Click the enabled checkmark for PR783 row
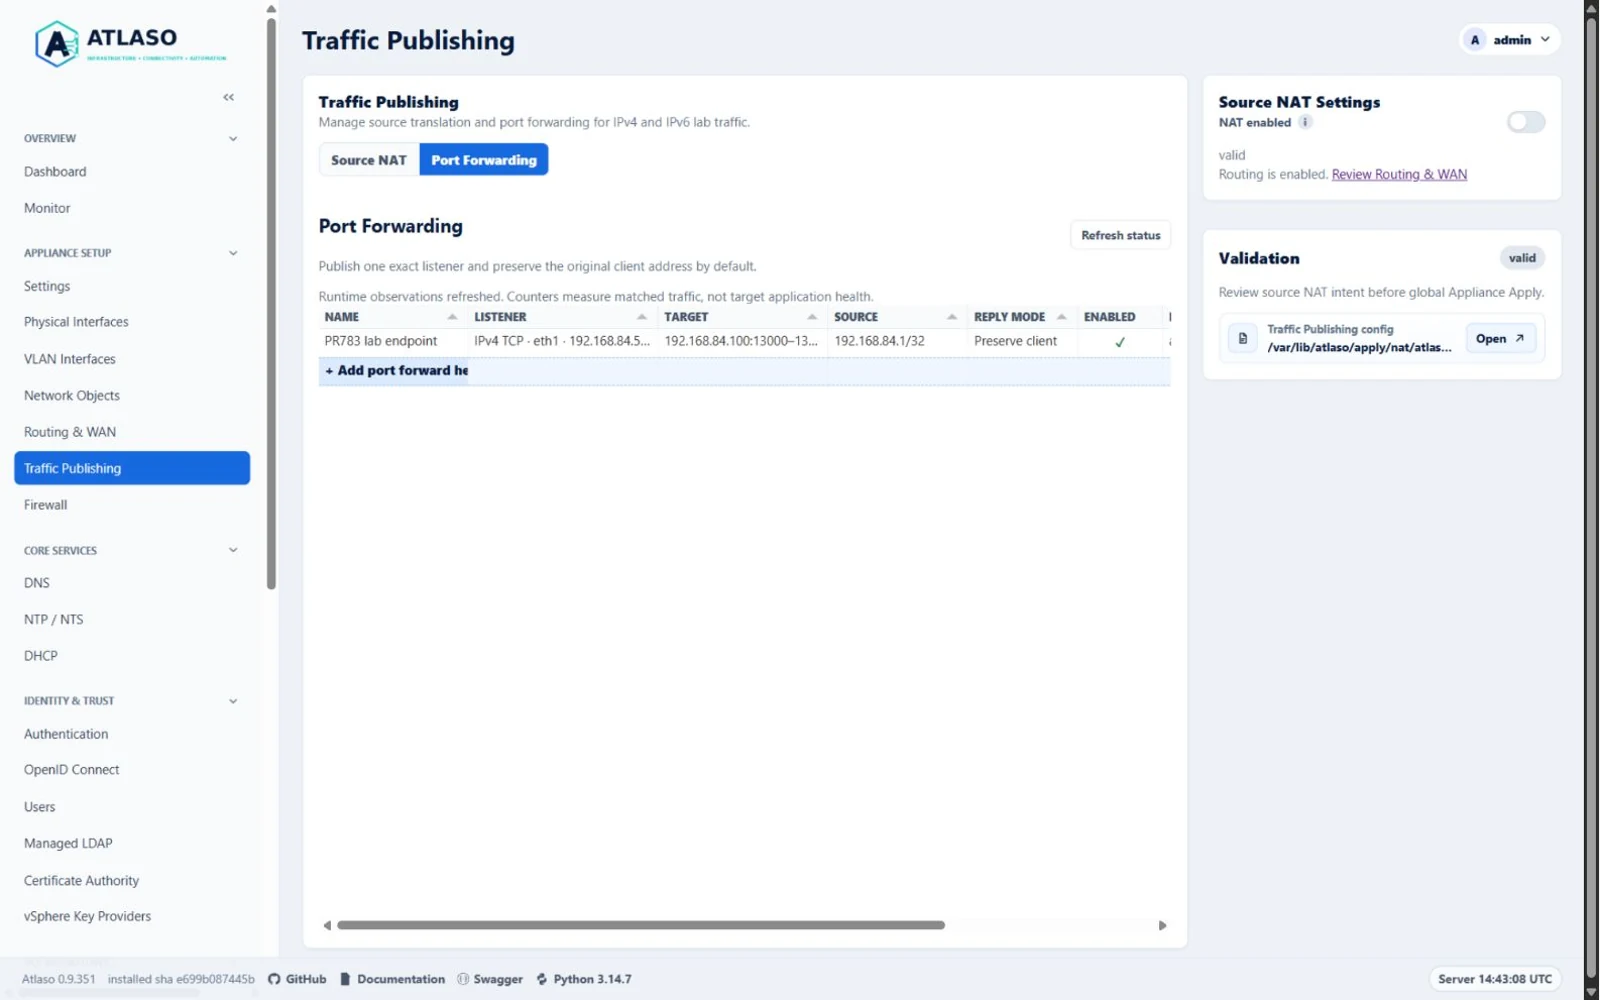The height and width of the screenshot is (1000, 1600). click(1120, 342)
